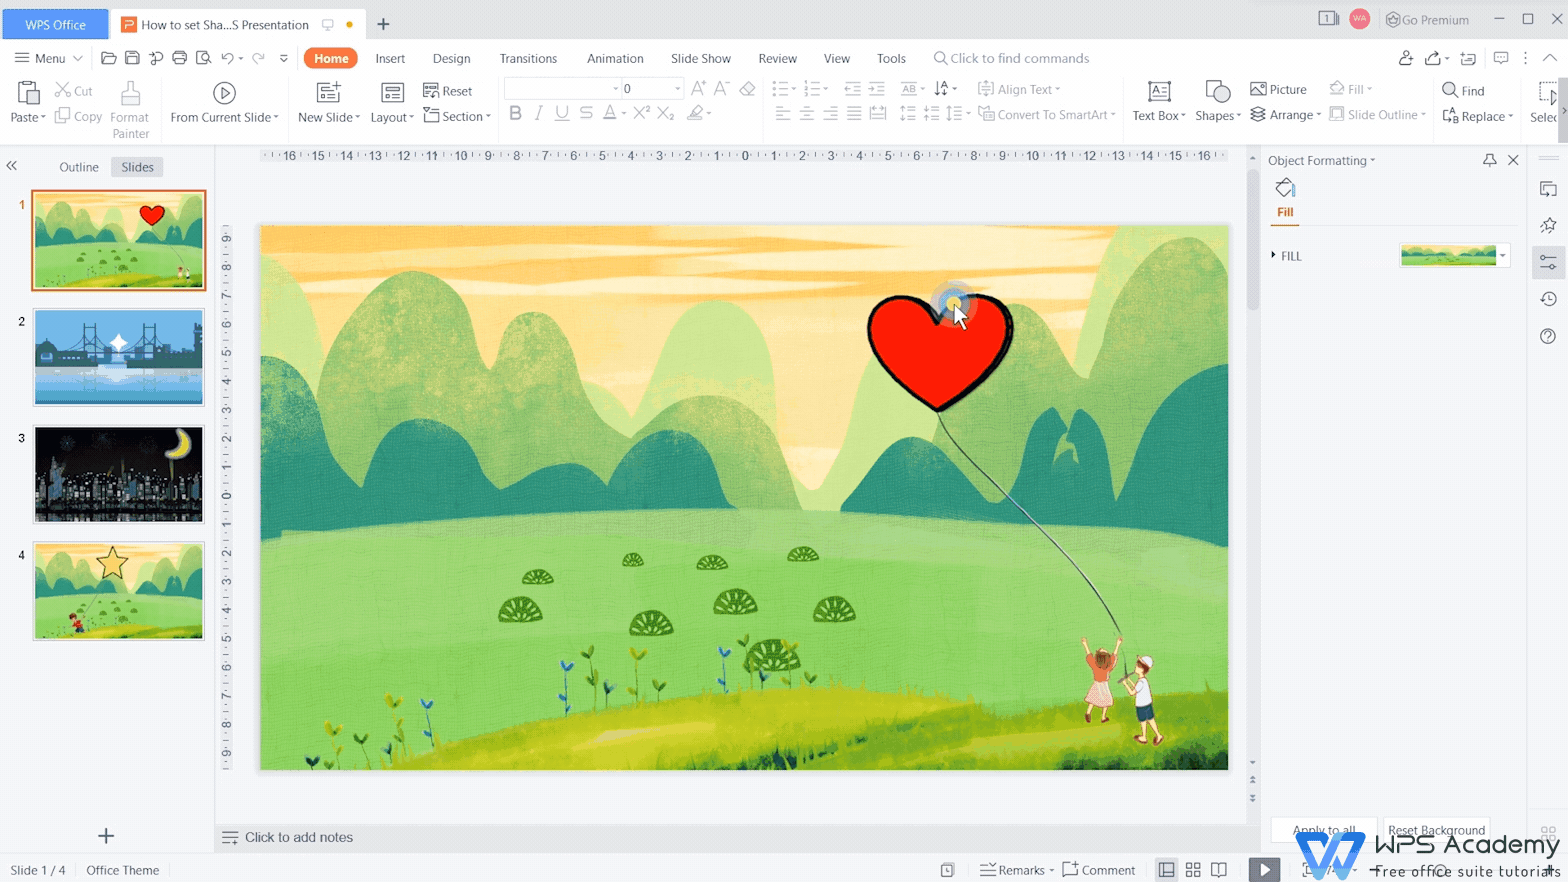The height and width of the screenshot is (882, 1568).
Task: Click the WPS Office home tab
Action: click(55, 24)
